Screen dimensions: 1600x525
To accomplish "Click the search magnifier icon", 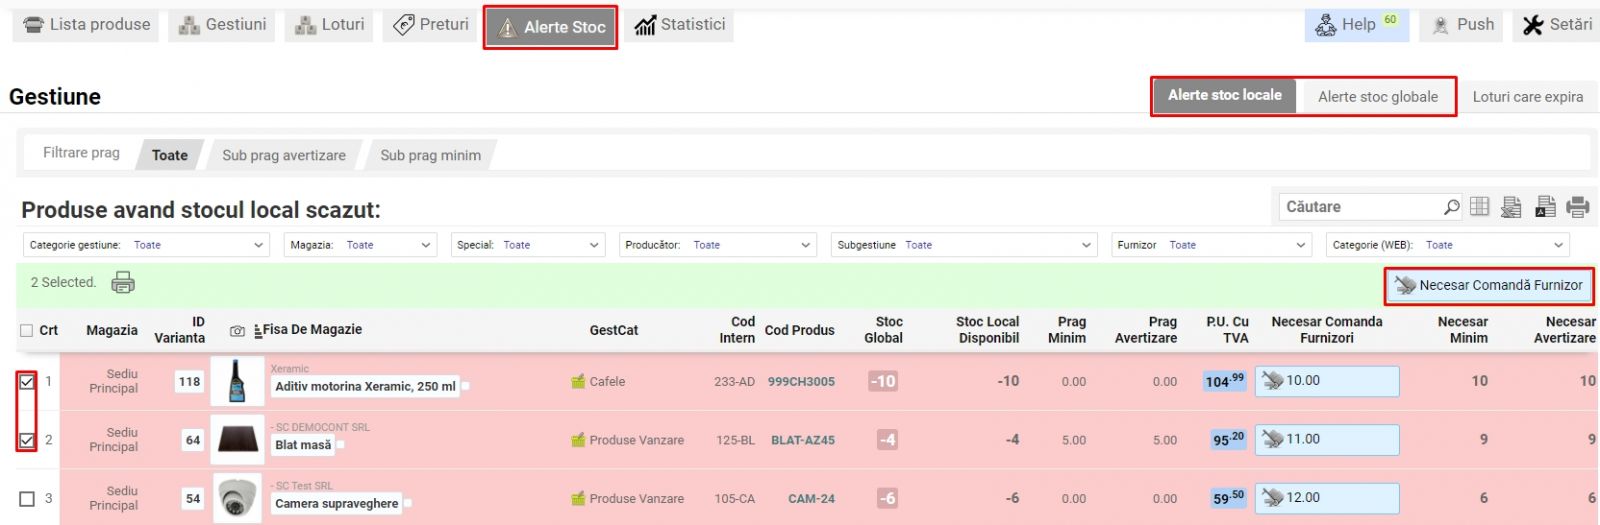I will (x=1451, y=207).
